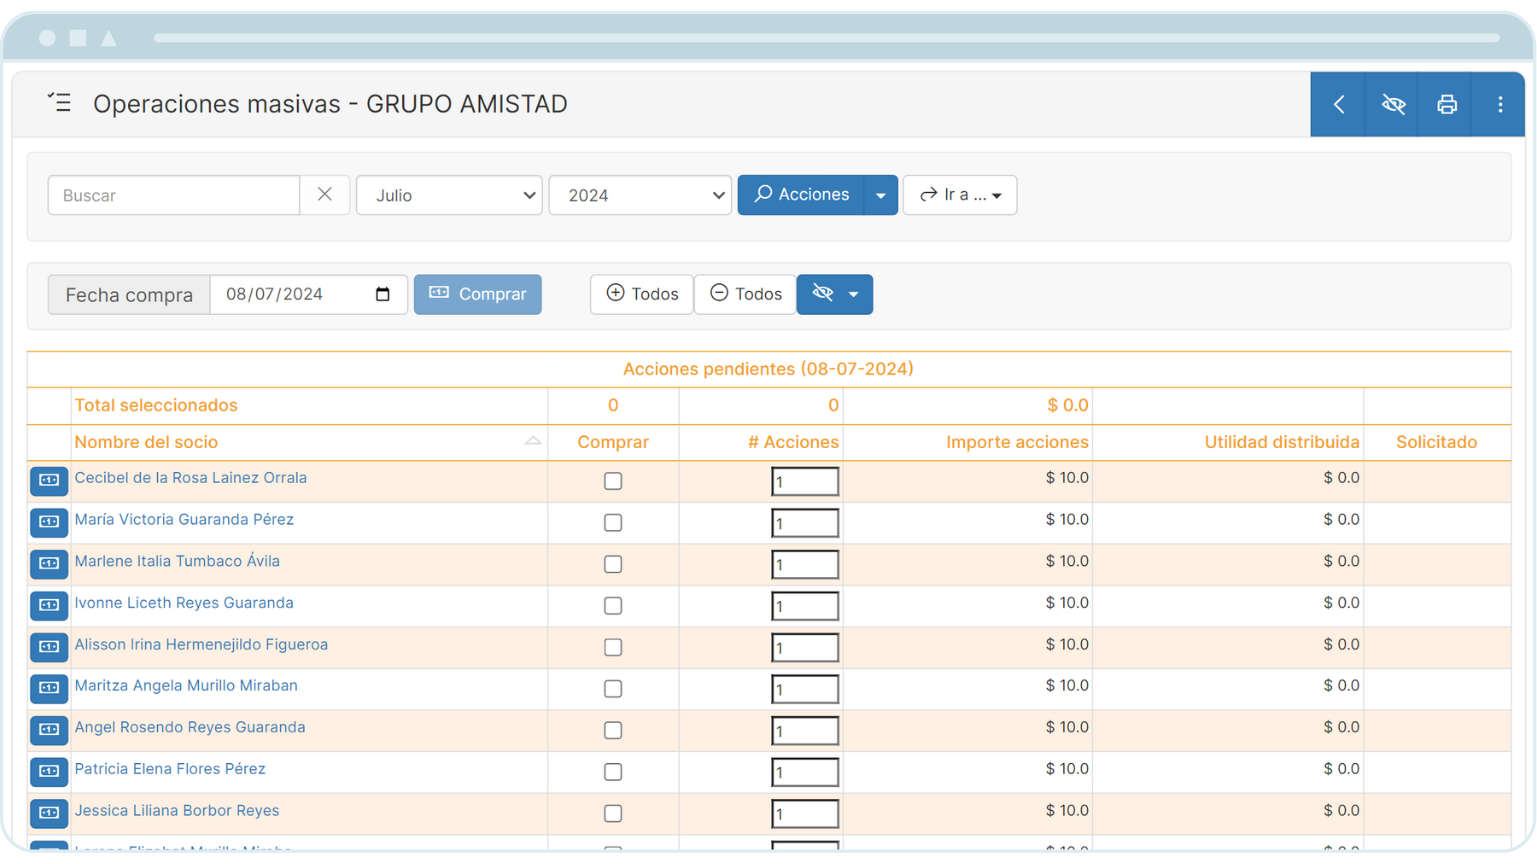
Task: Enable the checkbox for Ivonne Liceth Reyes Guaranda
Action: coord(613,605)
